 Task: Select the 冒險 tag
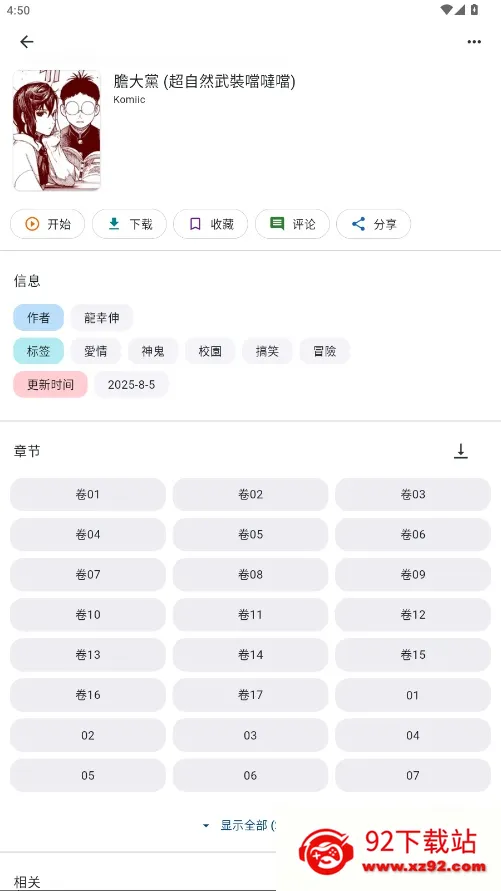(324, 351)
